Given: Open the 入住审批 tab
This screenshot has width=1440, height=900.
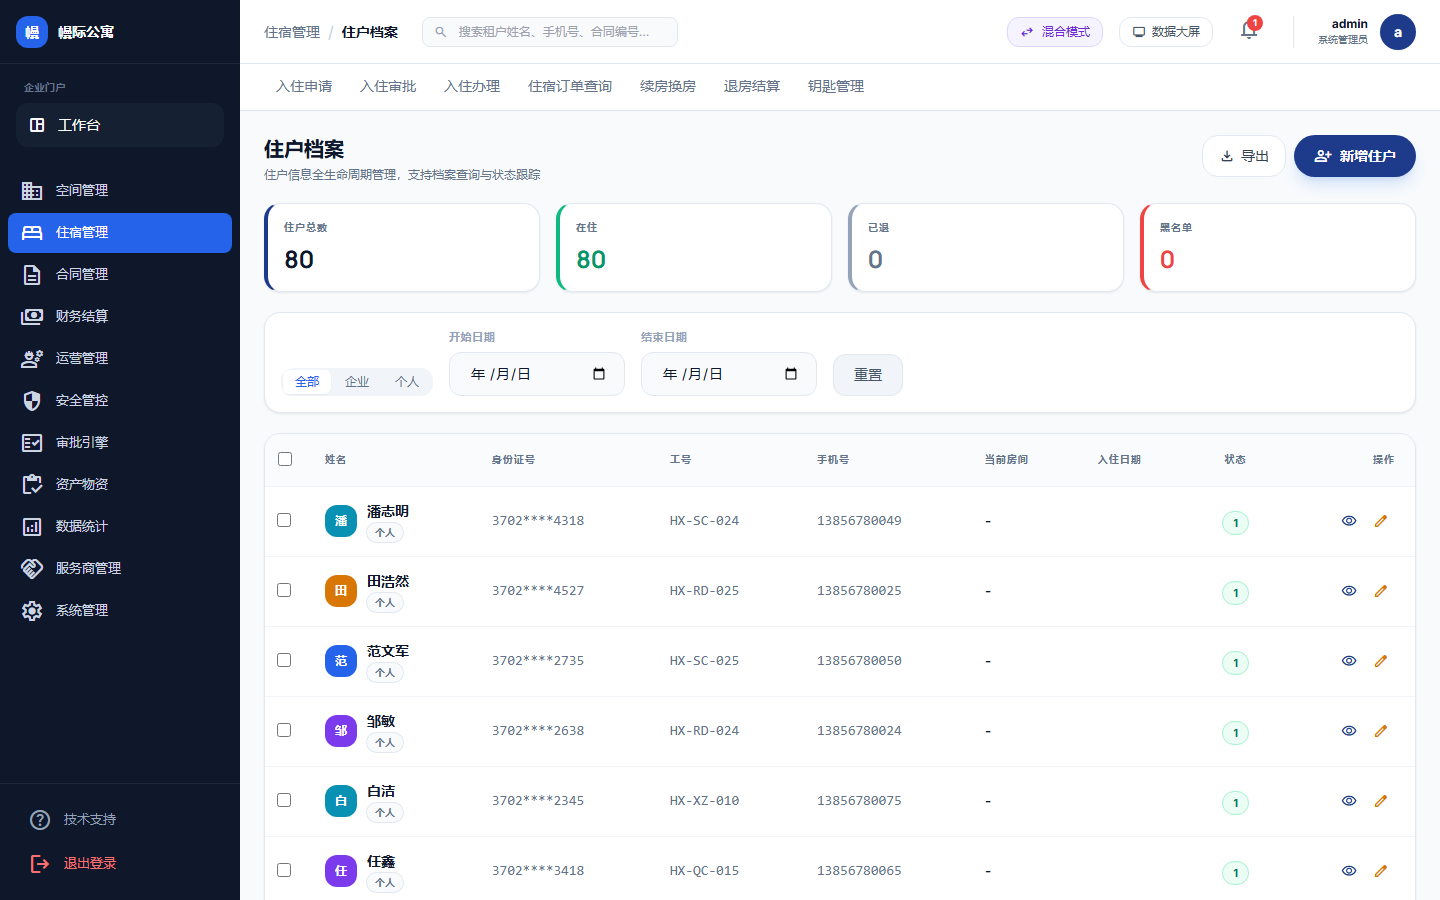Looking at the screenshot, I should tap(388, 86).
